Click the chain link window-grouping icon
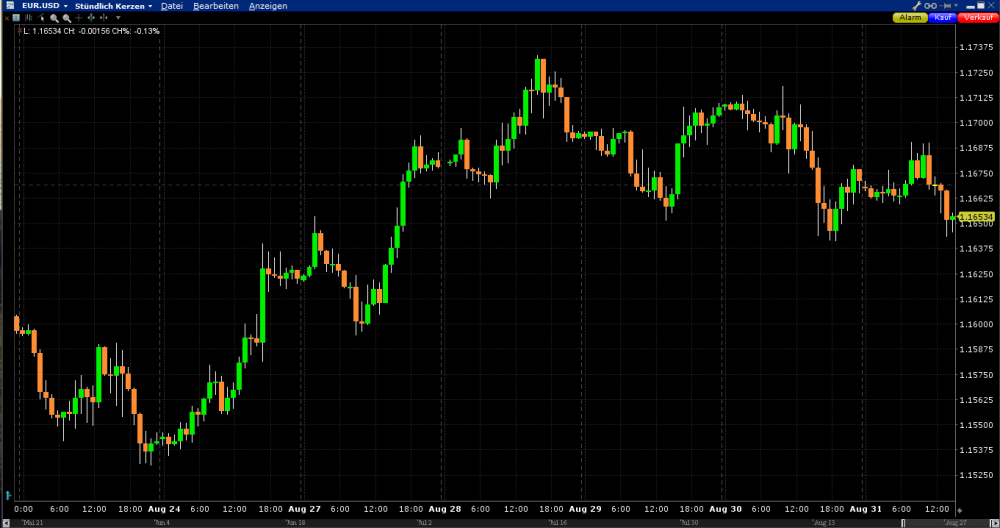This screenshot has width=1000, height=528. 930,6
